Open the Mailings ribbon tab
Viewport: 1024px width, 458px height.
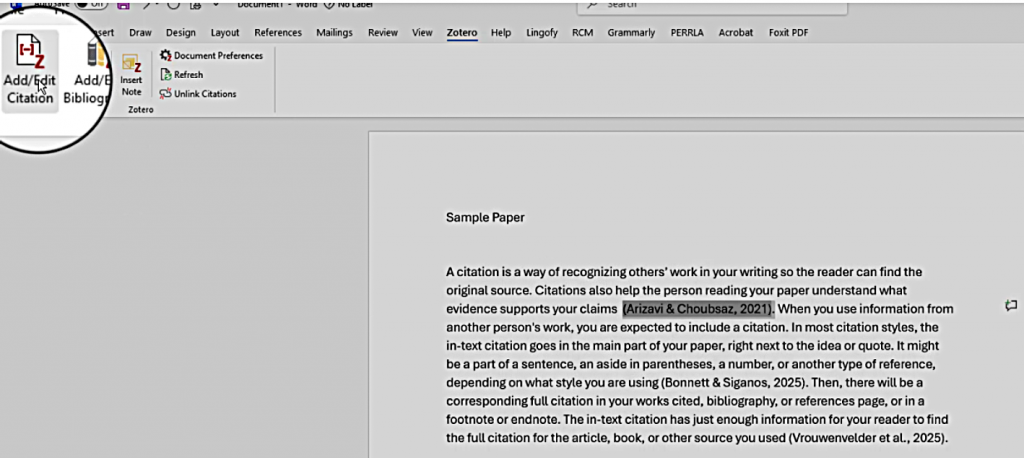[334, 33]
